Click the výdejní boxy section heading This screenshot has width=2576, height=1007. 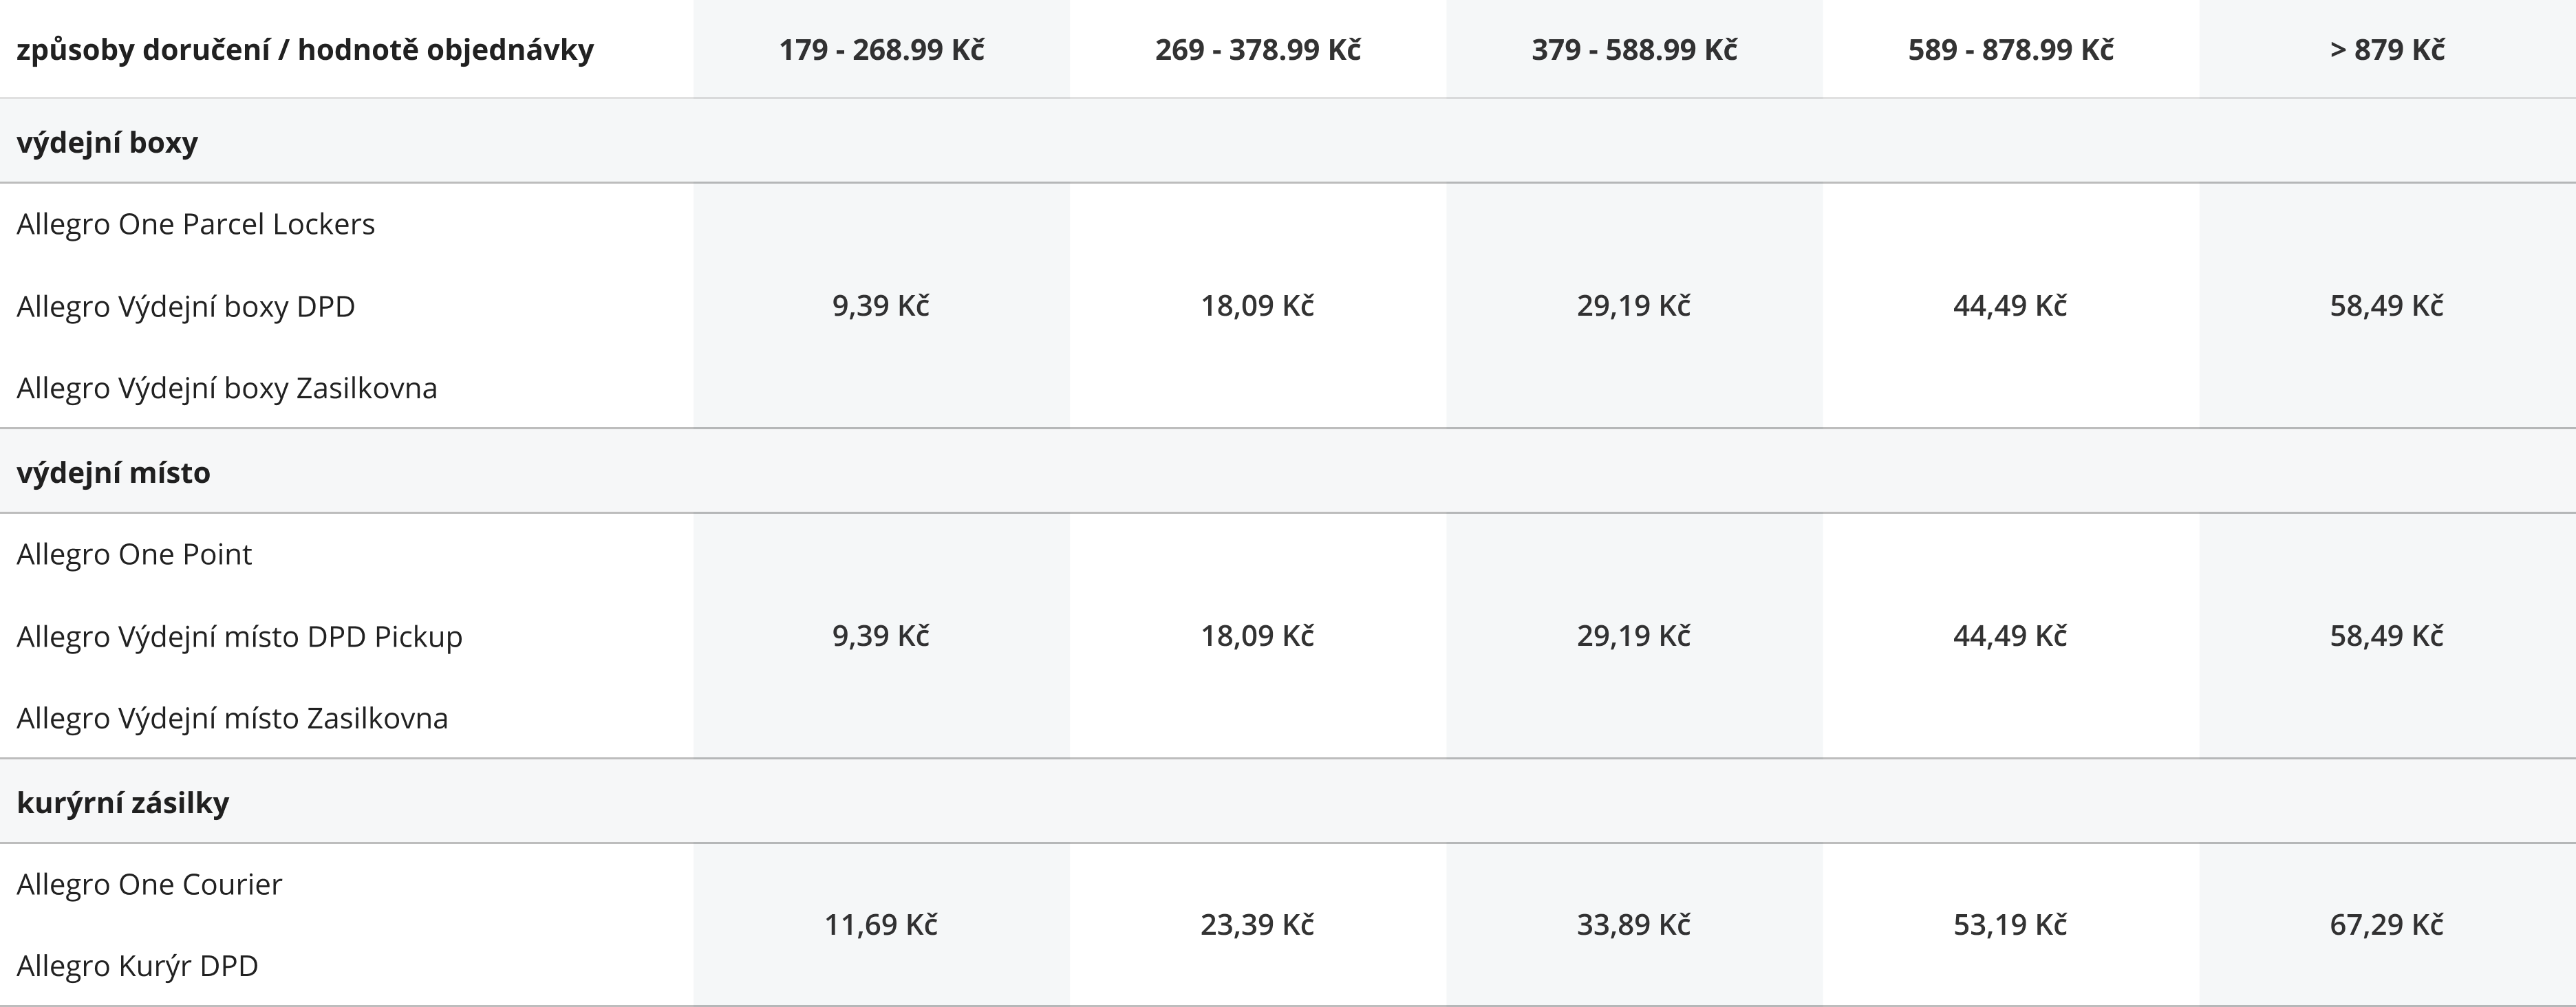point(107,142)
